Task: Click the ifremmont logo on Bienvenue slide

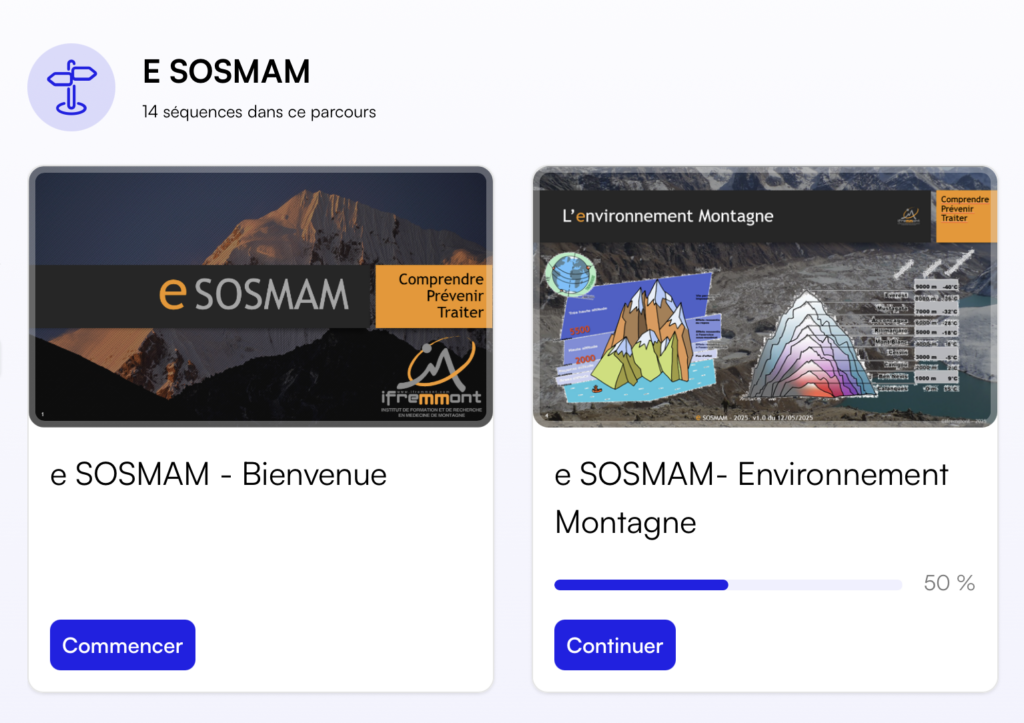Action: point(432,380)
